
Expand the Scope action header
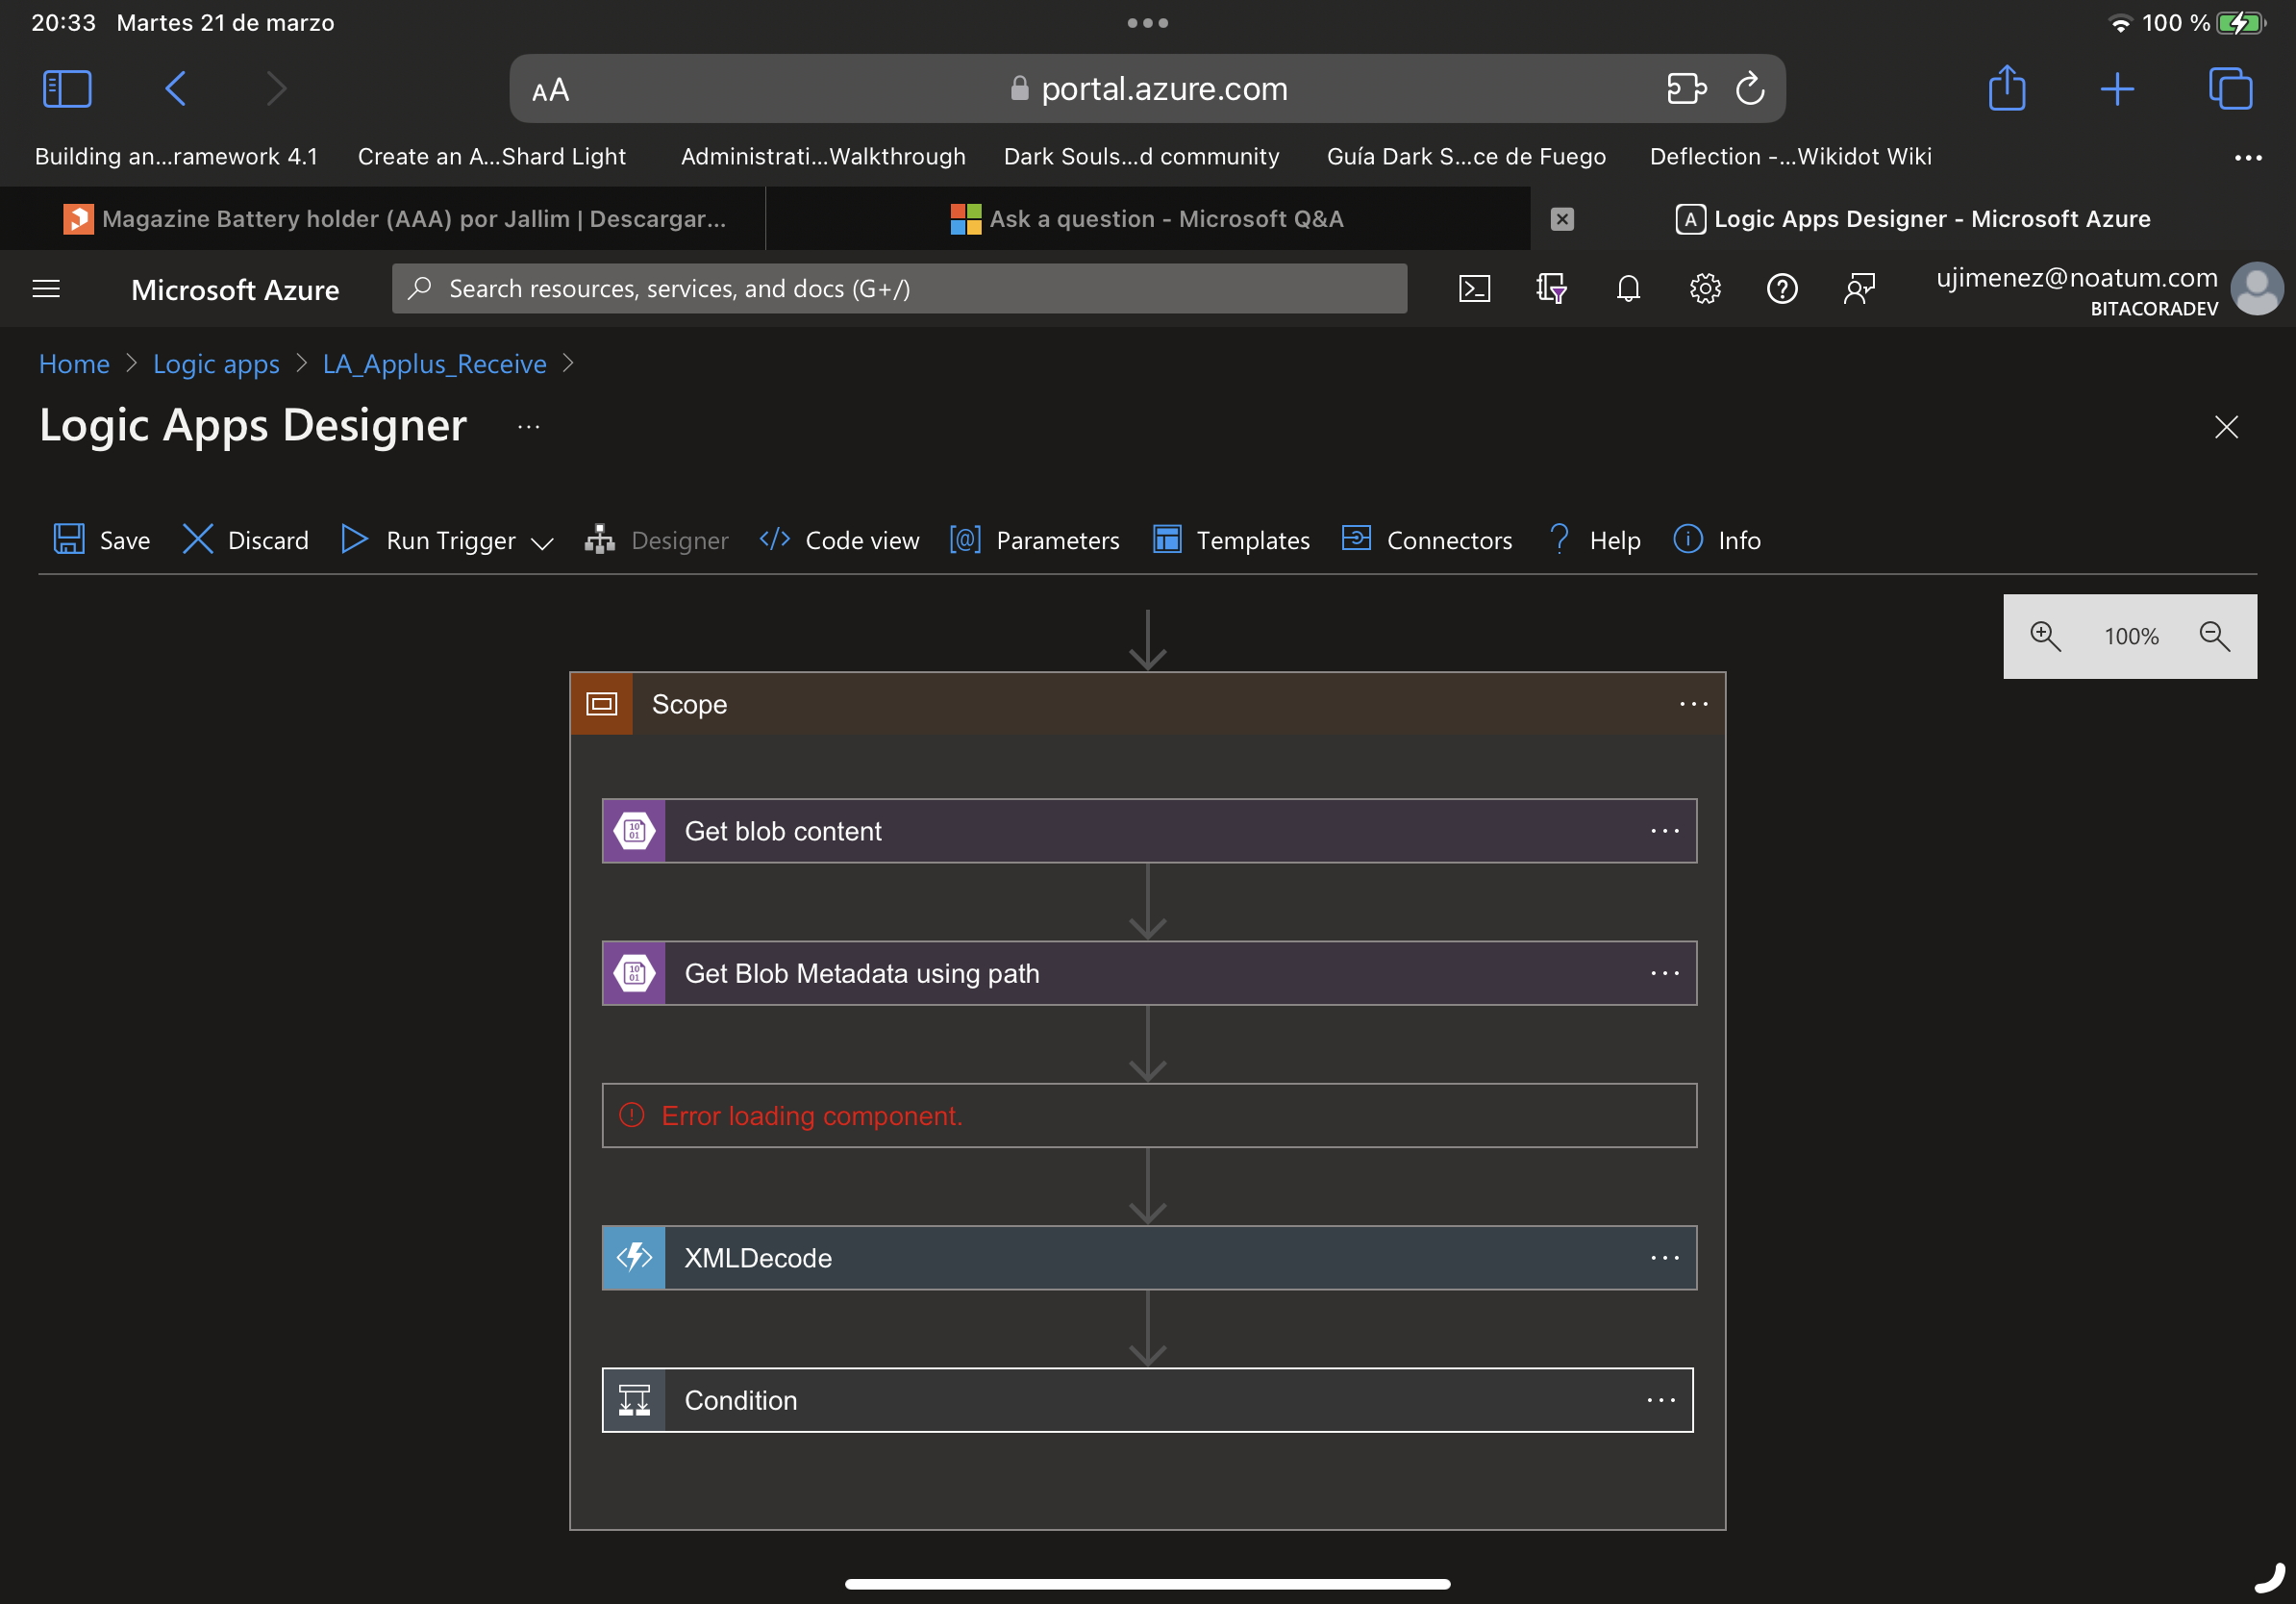[1148, 704]
